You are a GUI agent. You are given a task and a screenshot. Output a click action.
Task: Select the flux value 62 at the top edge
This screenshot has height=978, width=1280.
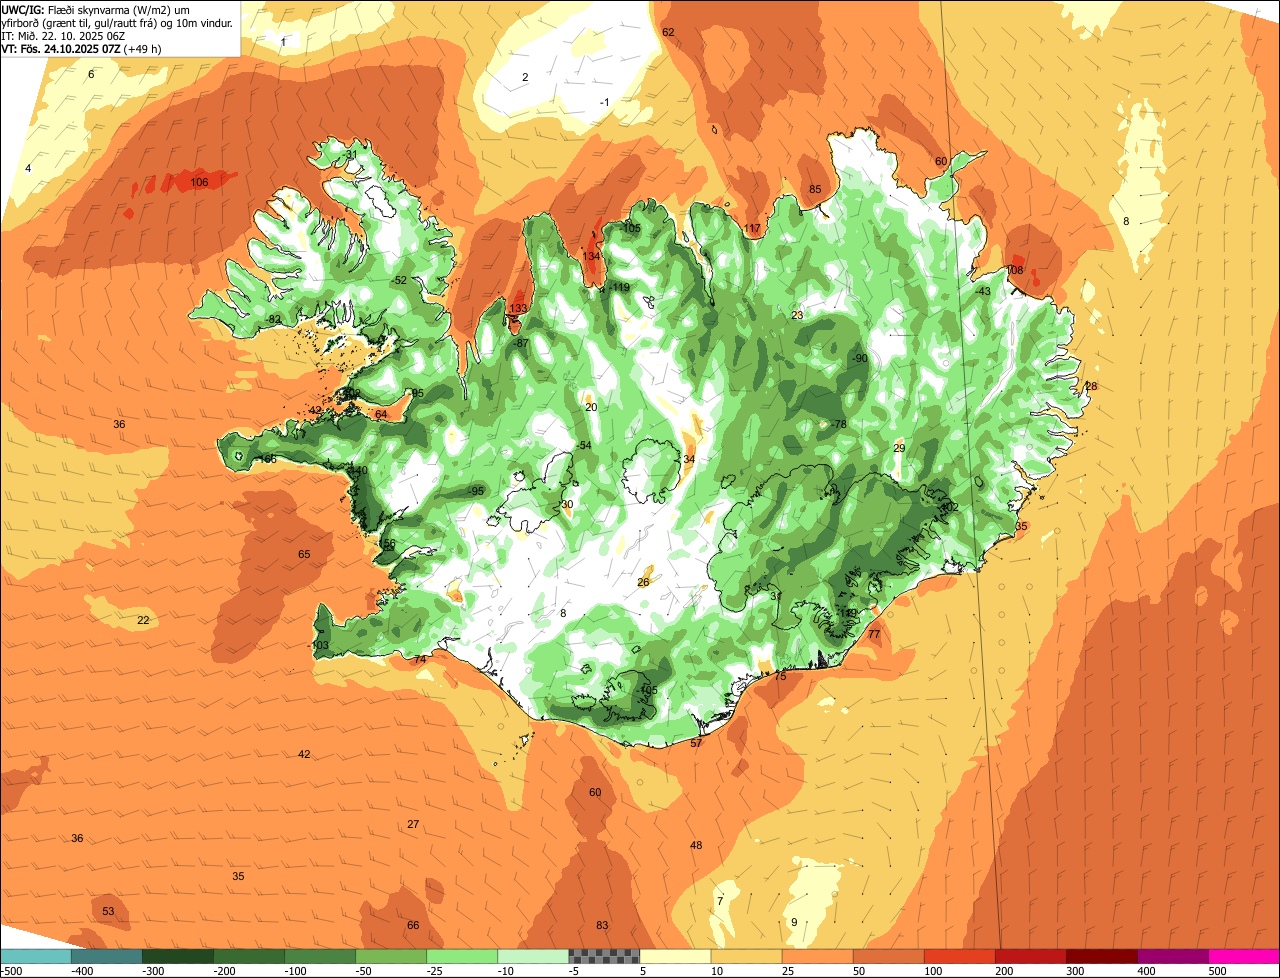[668, 32]
